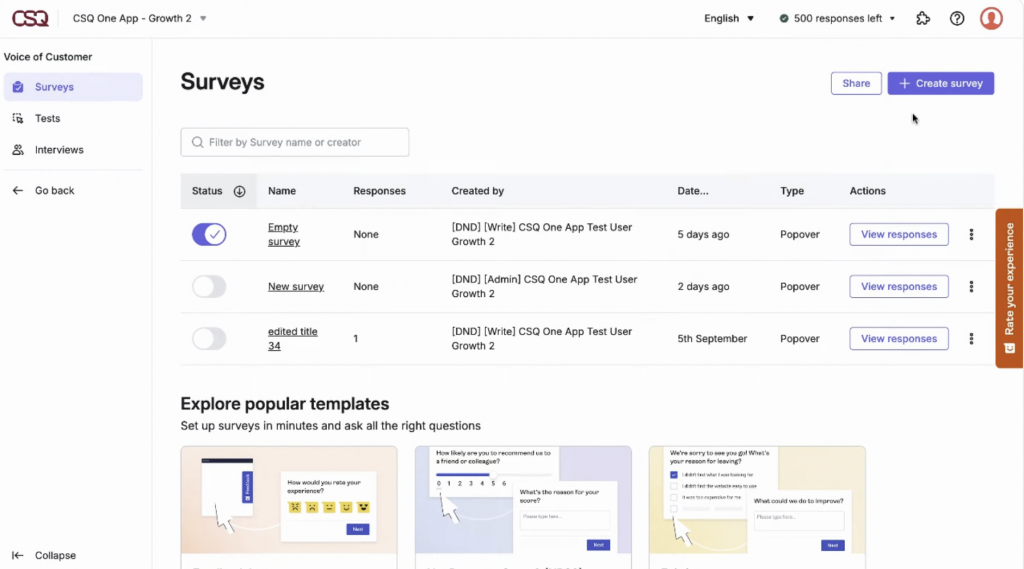This screenshot has width=1024, height=569.
Task: Open the user profile avatar
Action: click(991, 18)
